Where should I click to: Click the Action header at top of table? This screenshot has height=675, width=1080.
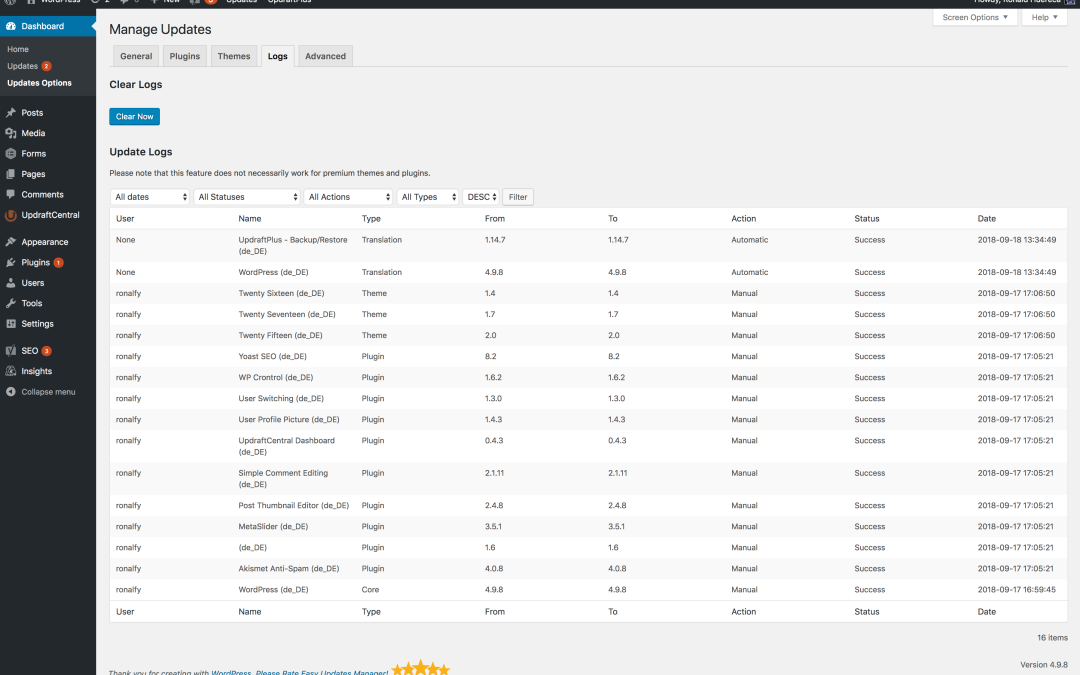743,218
